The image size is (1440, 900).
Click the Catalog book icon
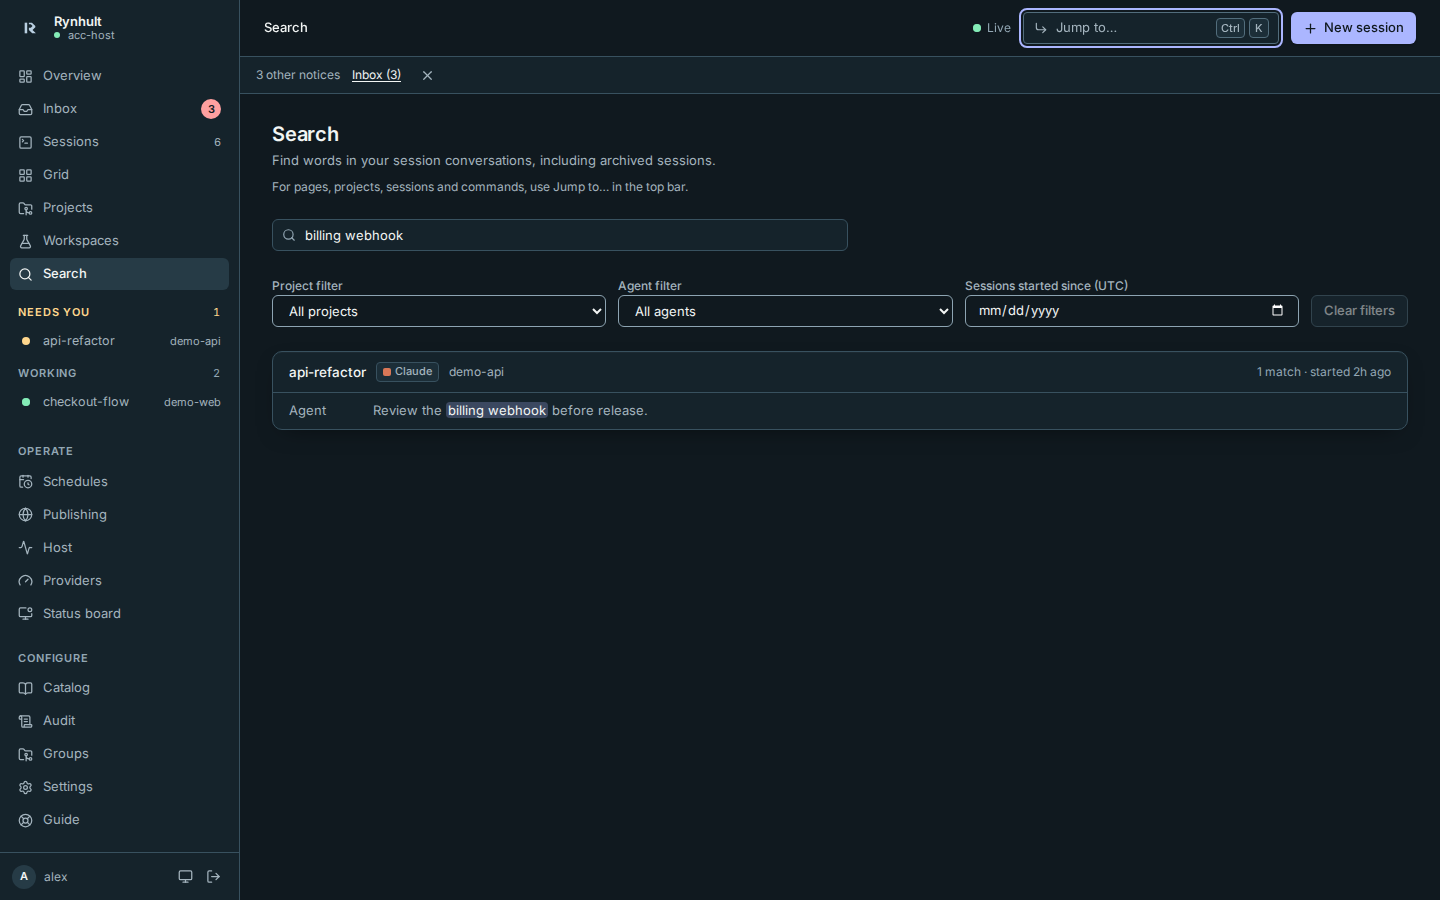(x=26, y=688)
